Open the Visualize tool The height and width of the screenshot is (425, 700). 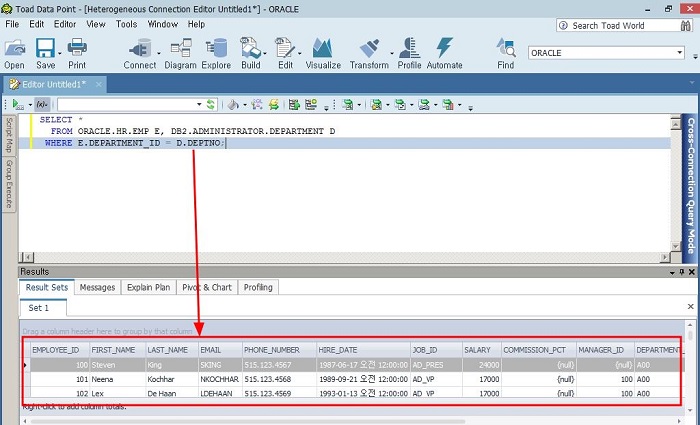tap(322, 48)
